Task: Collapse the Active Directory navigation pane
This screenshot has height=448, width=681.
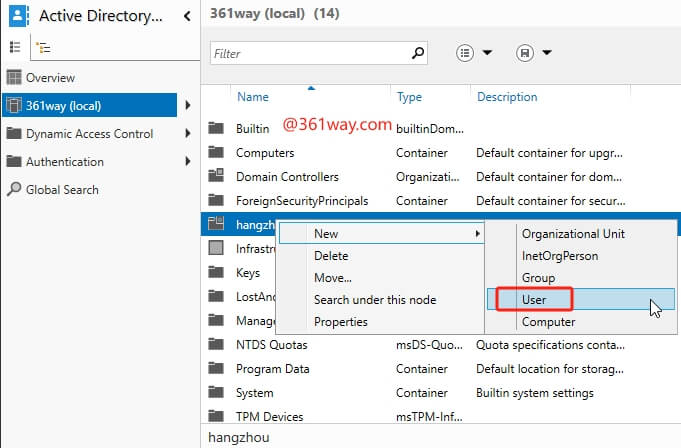Action: point(188,15)
